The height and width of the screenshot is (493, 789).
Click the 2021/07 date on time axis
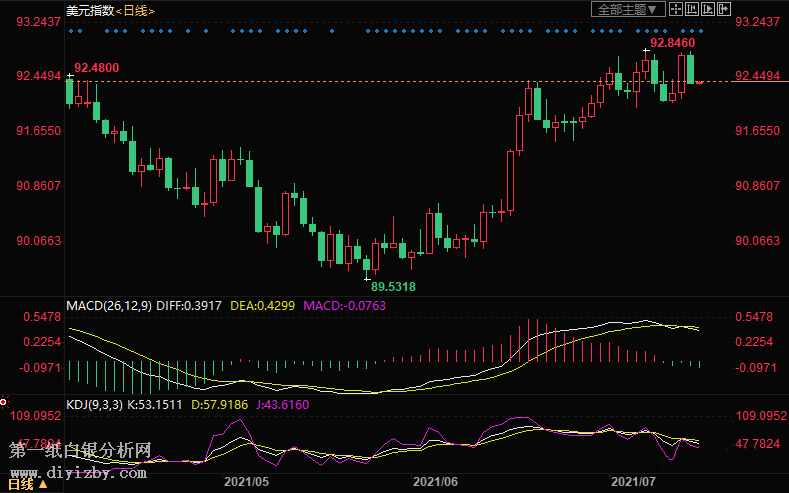(x=632, y=482)
